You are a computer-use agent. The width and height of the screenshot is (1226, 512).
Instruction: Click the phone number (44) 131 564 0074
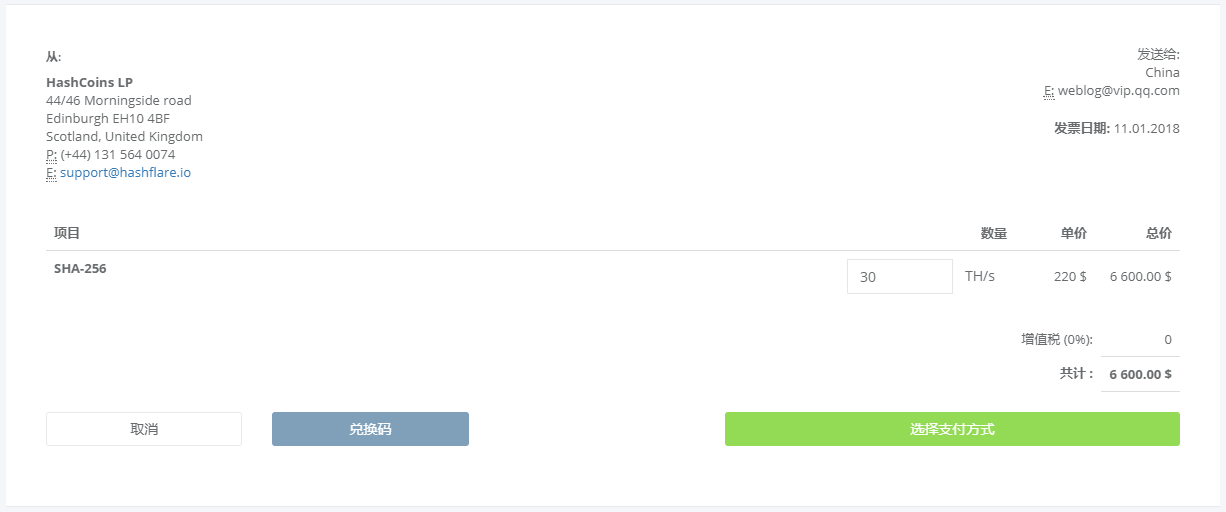[118, 155]
